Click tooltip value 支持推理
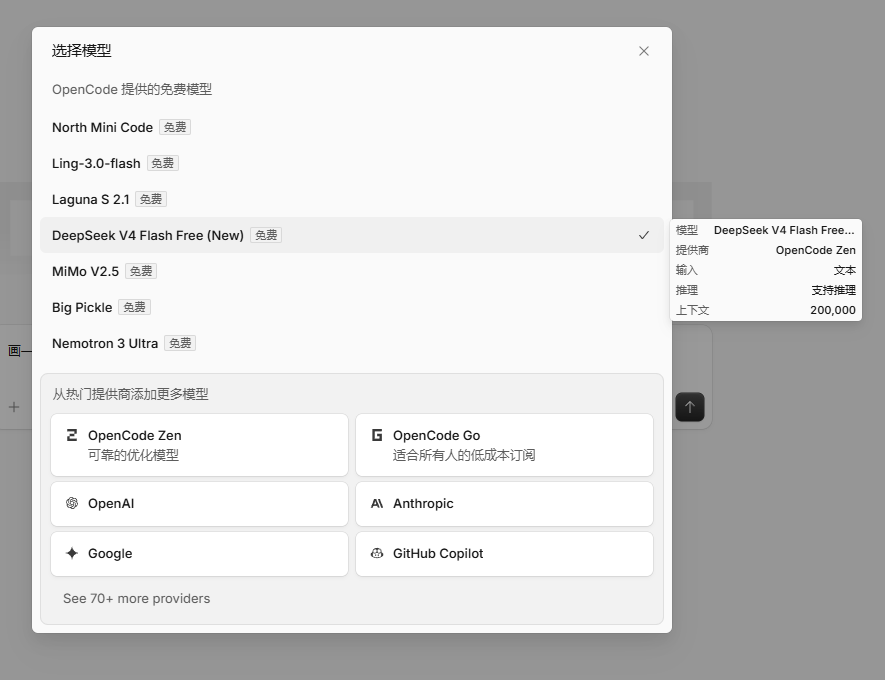 point(834,290)
